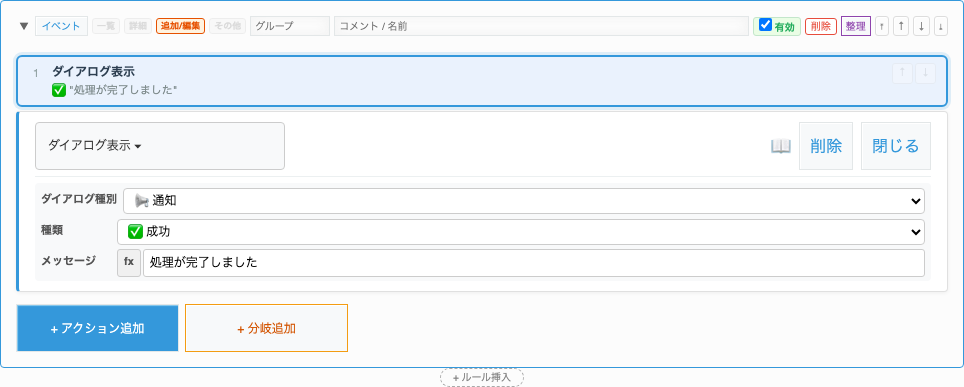Focus the グループ input field

click(290, 26)
